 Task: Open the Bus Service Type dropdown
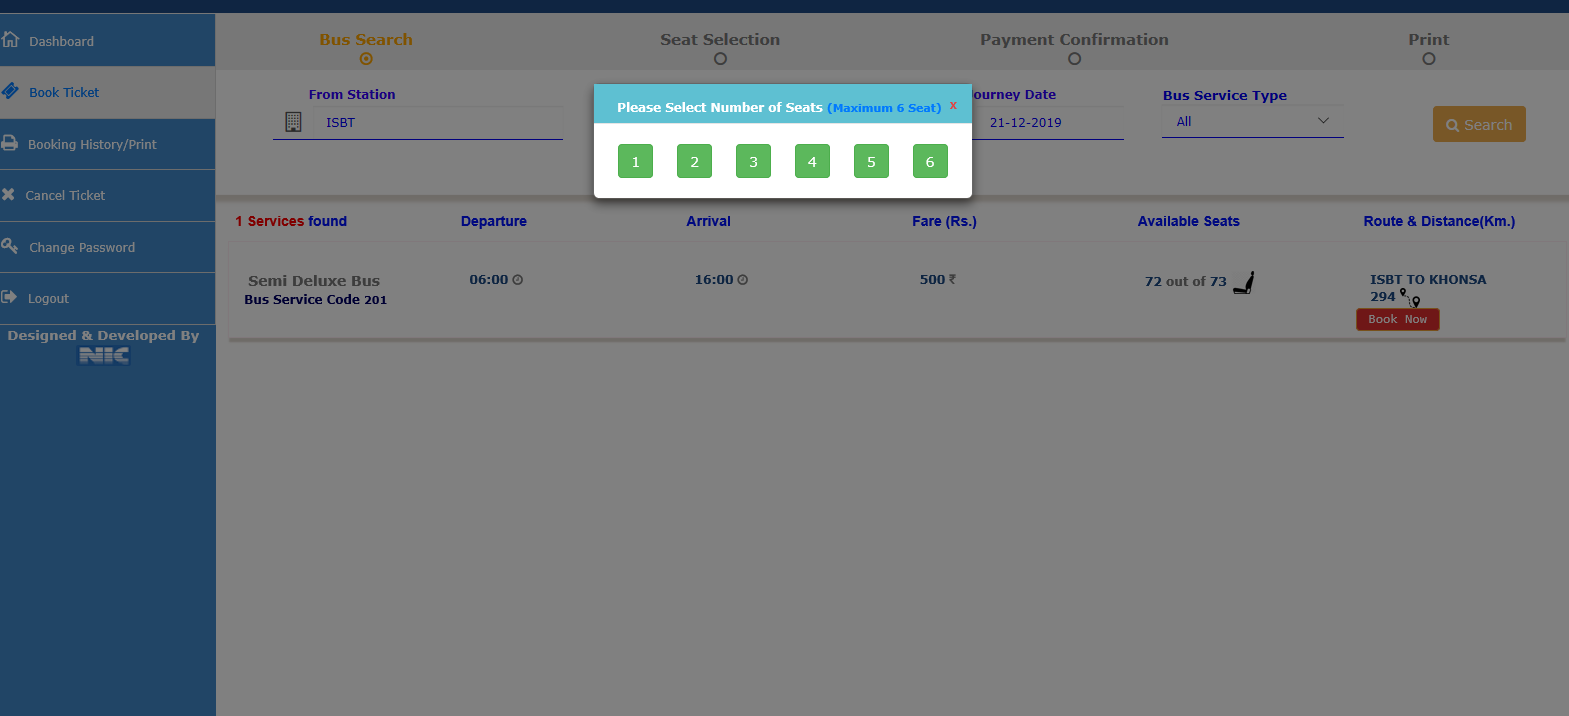coord(1252,121)
